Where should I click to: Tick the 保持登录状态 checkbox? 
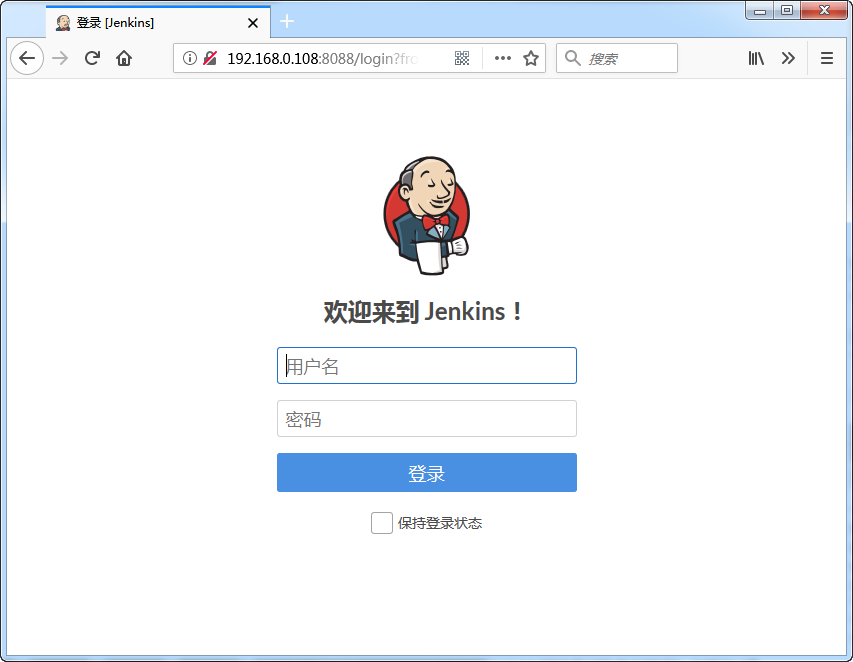click(x=382, y=523)
